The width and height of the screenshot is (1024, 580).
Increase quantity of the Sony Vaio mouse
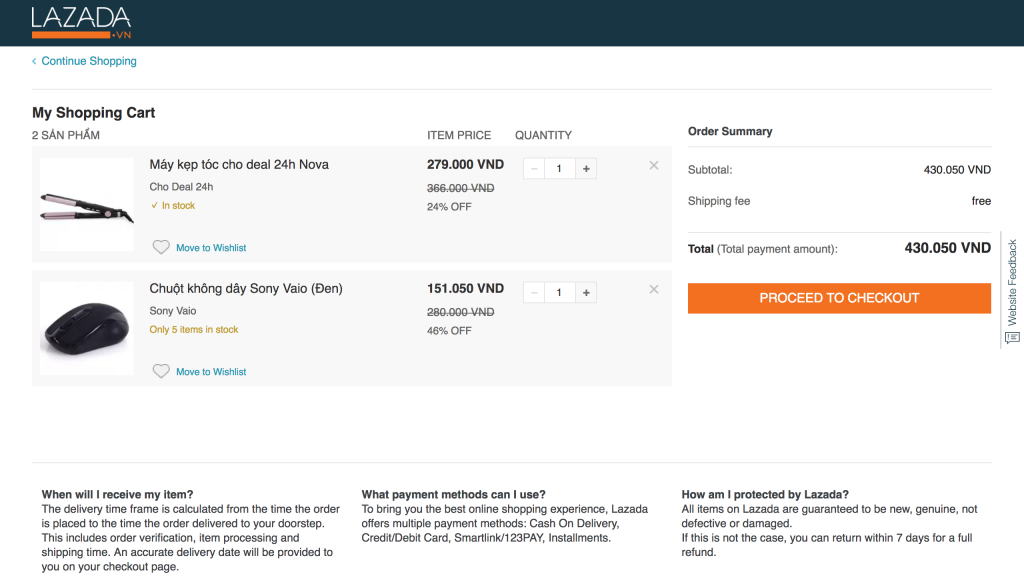tap(587, 293)
